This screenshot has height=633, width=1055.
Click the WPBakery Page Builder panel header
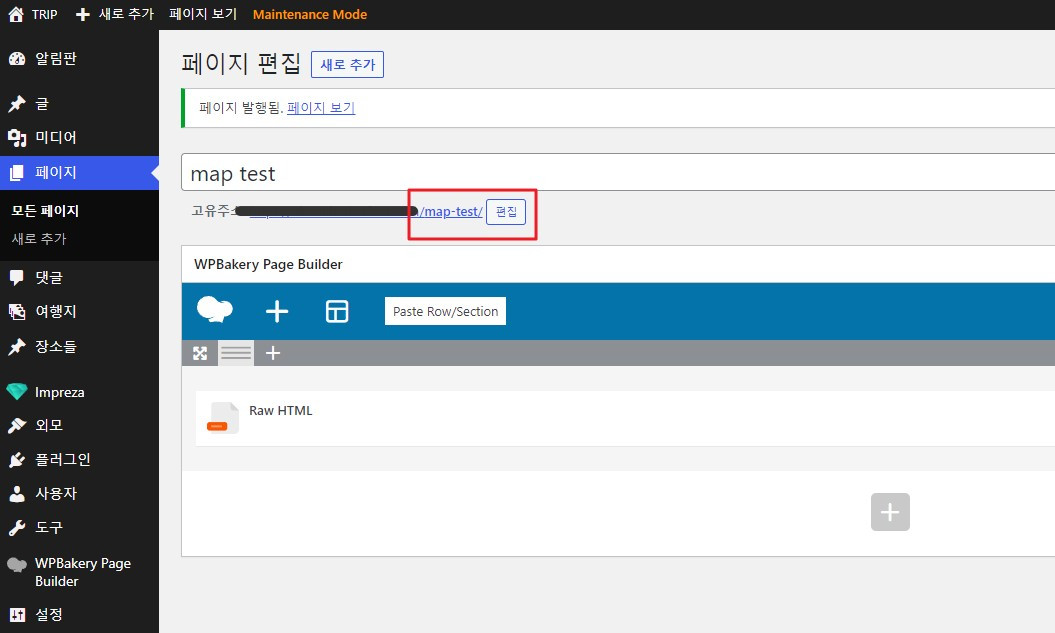tap(618, 264)
